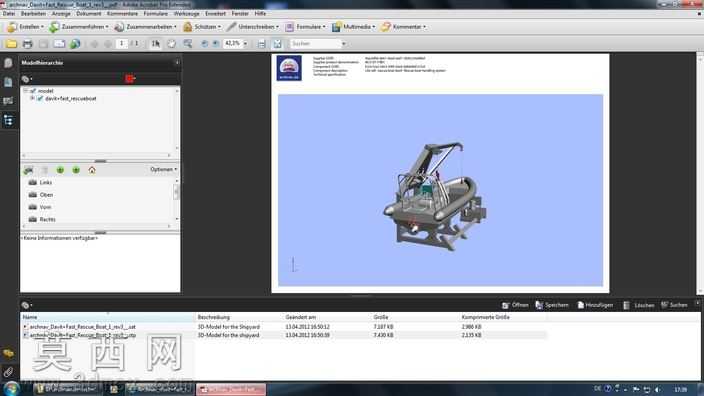Open the Formulare toolbar dropdown
The height and width of the screenshot is (396, 704).
[x=305, y=27]
